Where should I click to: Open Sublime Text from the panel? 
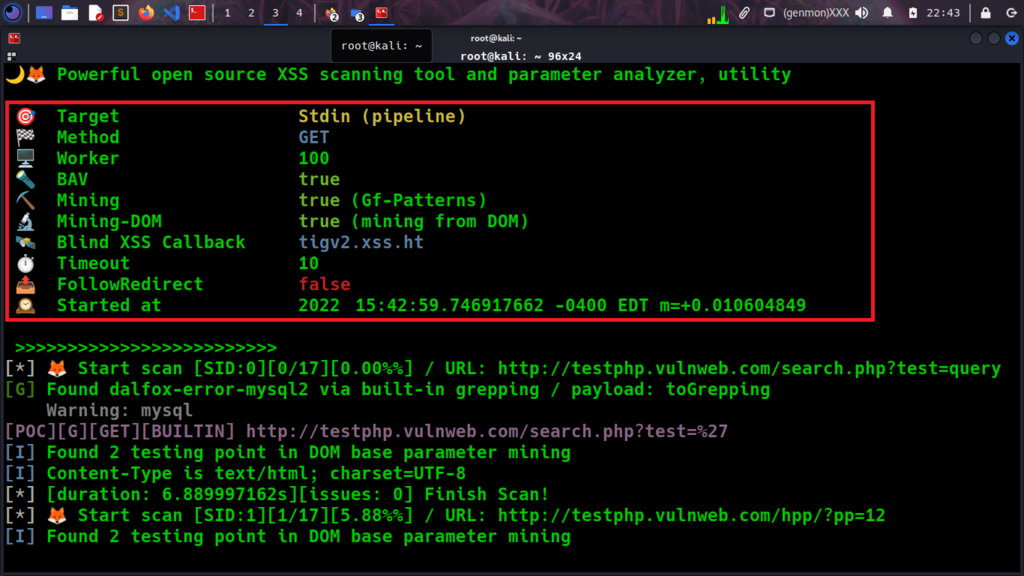point(121,13)
